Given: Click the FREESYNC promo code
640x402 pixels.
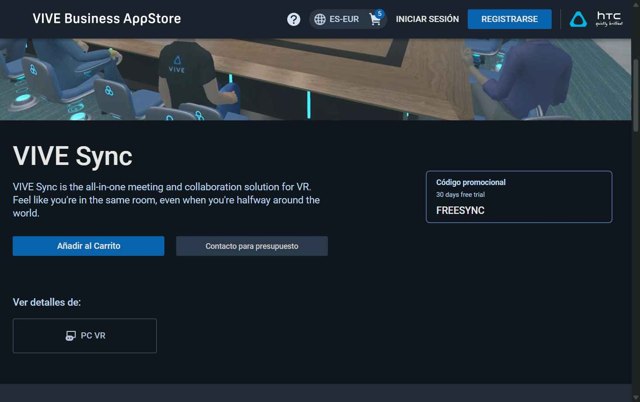Looking at the screenshot, I should [460, 211].
